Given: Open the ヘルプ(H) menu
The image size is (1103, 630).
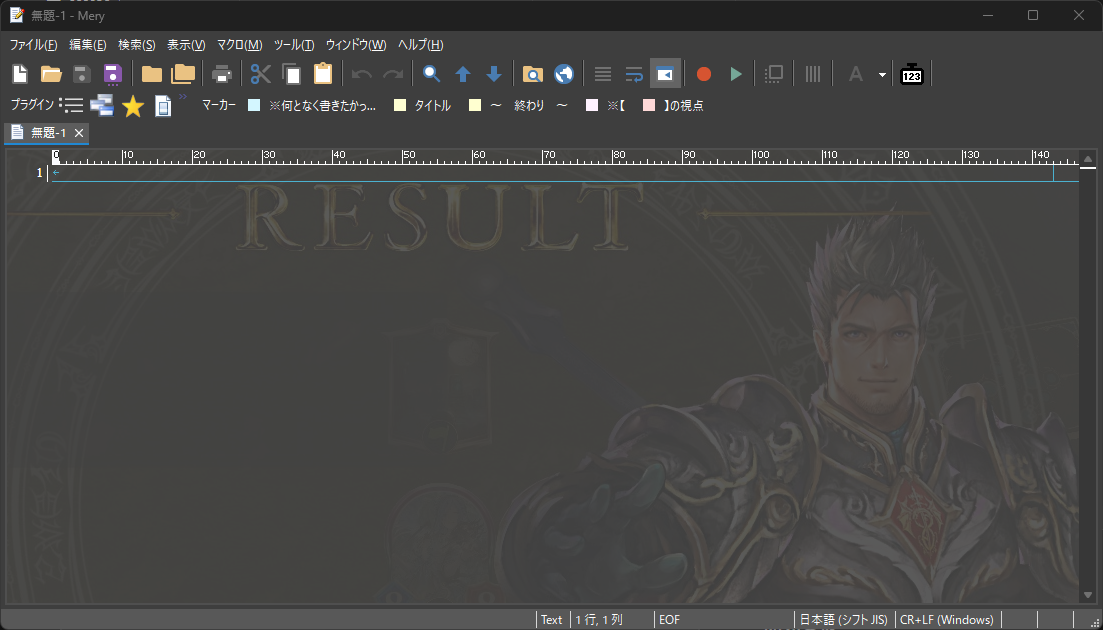Looking at the screenshot, I should click(x=421, y=45).
